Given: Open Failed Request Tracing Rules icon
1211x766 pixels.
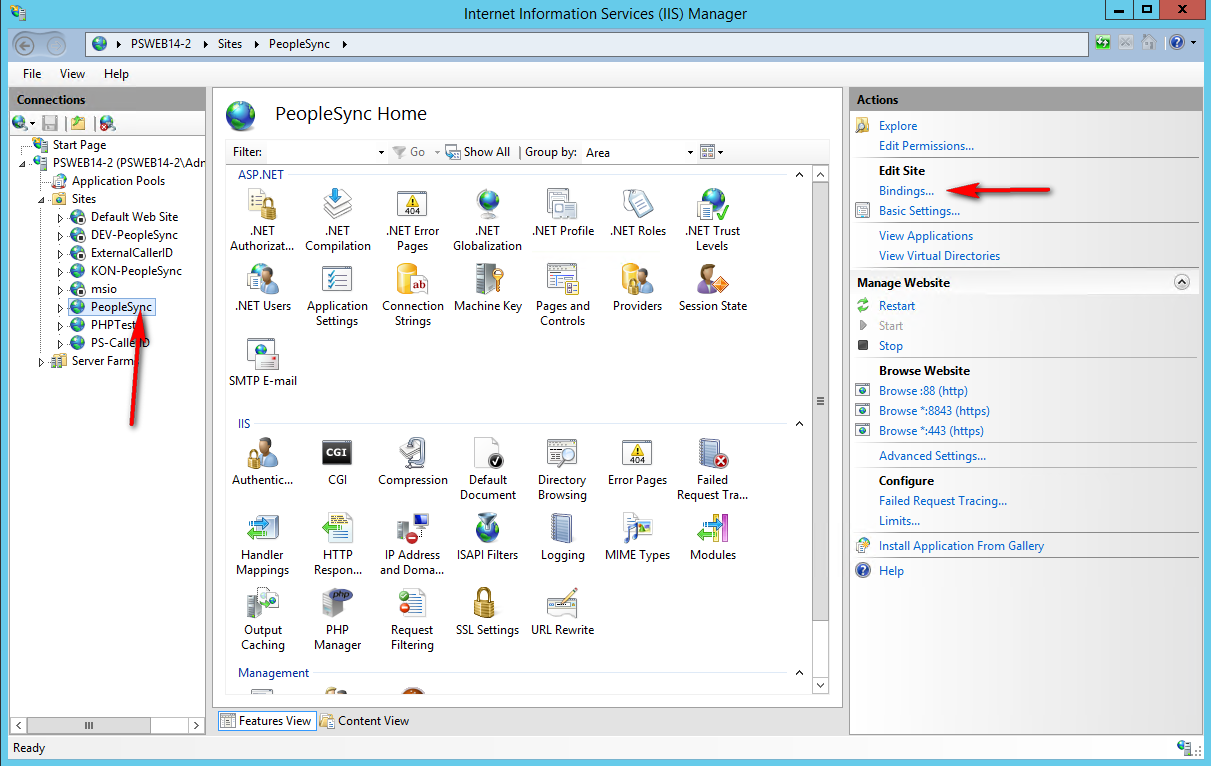Looking at the screenshot, I should 712,469.
